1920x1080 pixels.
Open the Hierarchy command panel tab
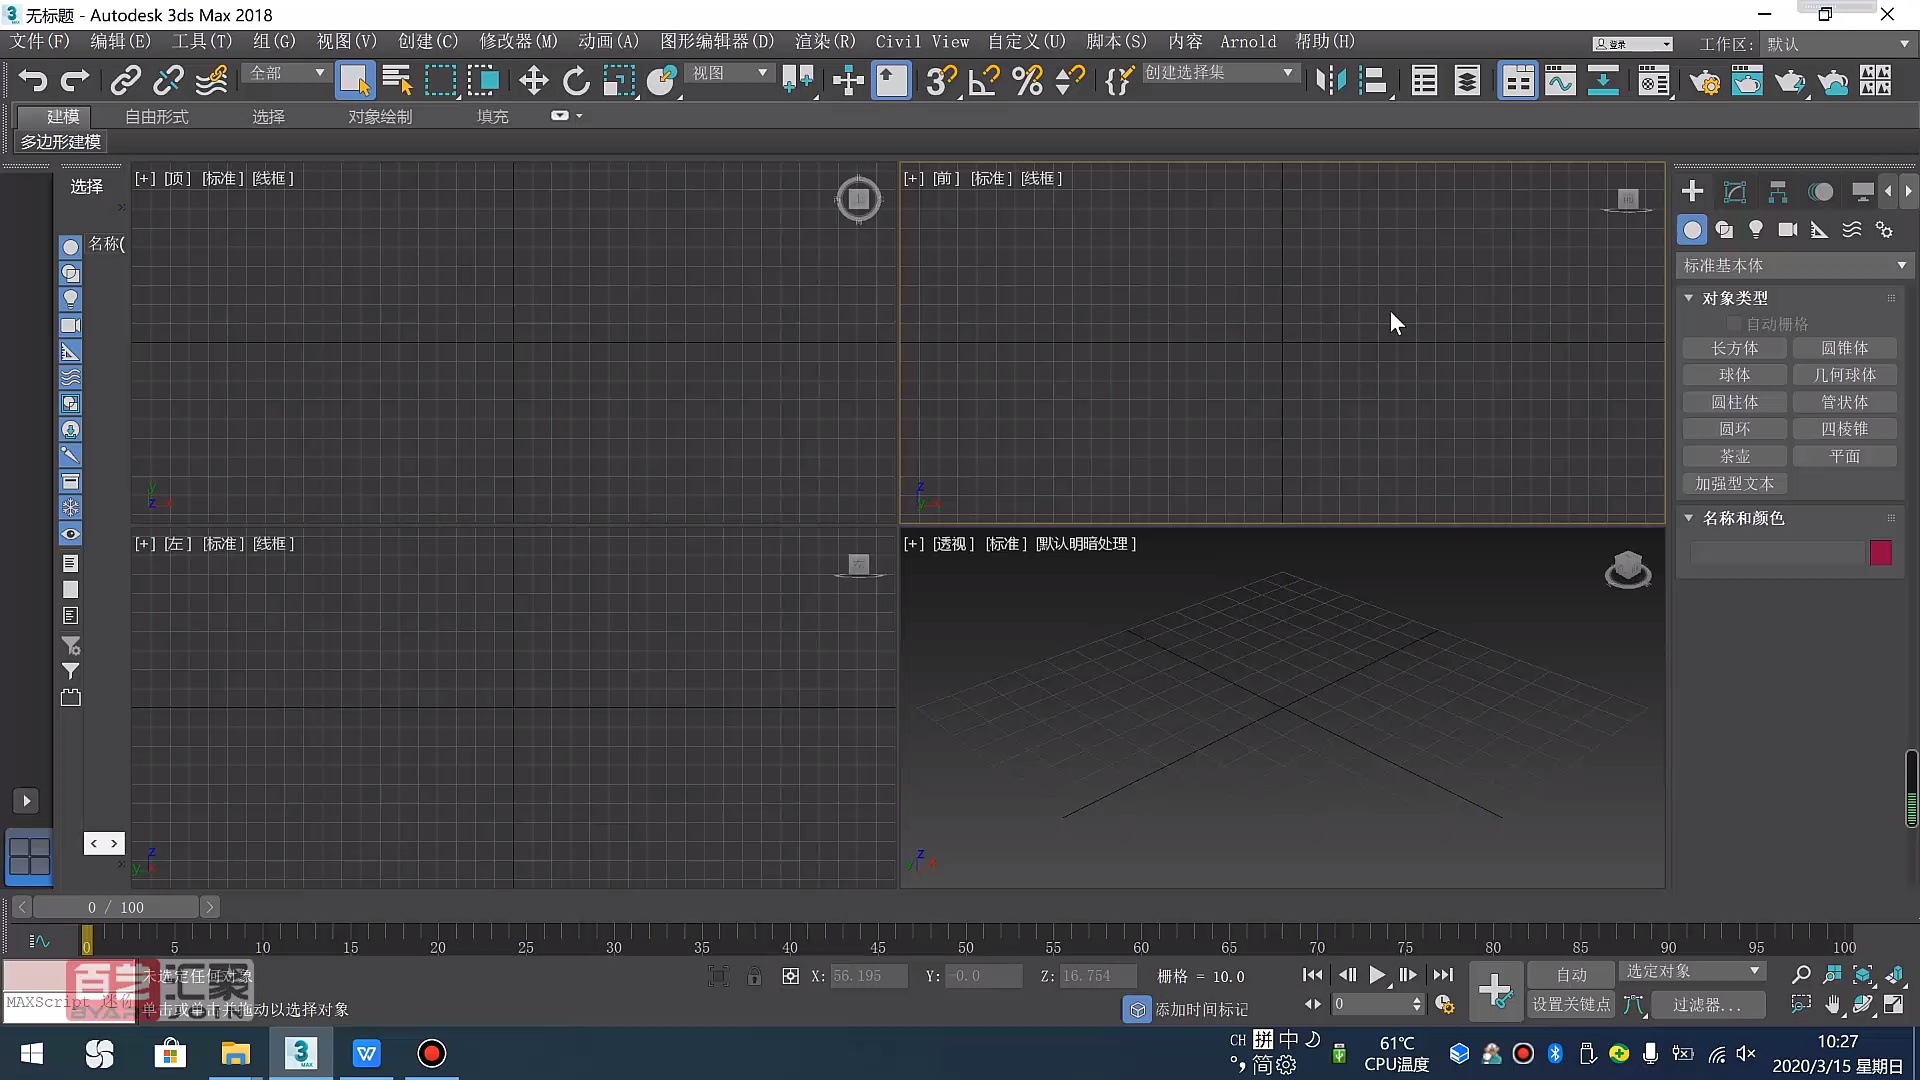click(x=1778, y=191)
